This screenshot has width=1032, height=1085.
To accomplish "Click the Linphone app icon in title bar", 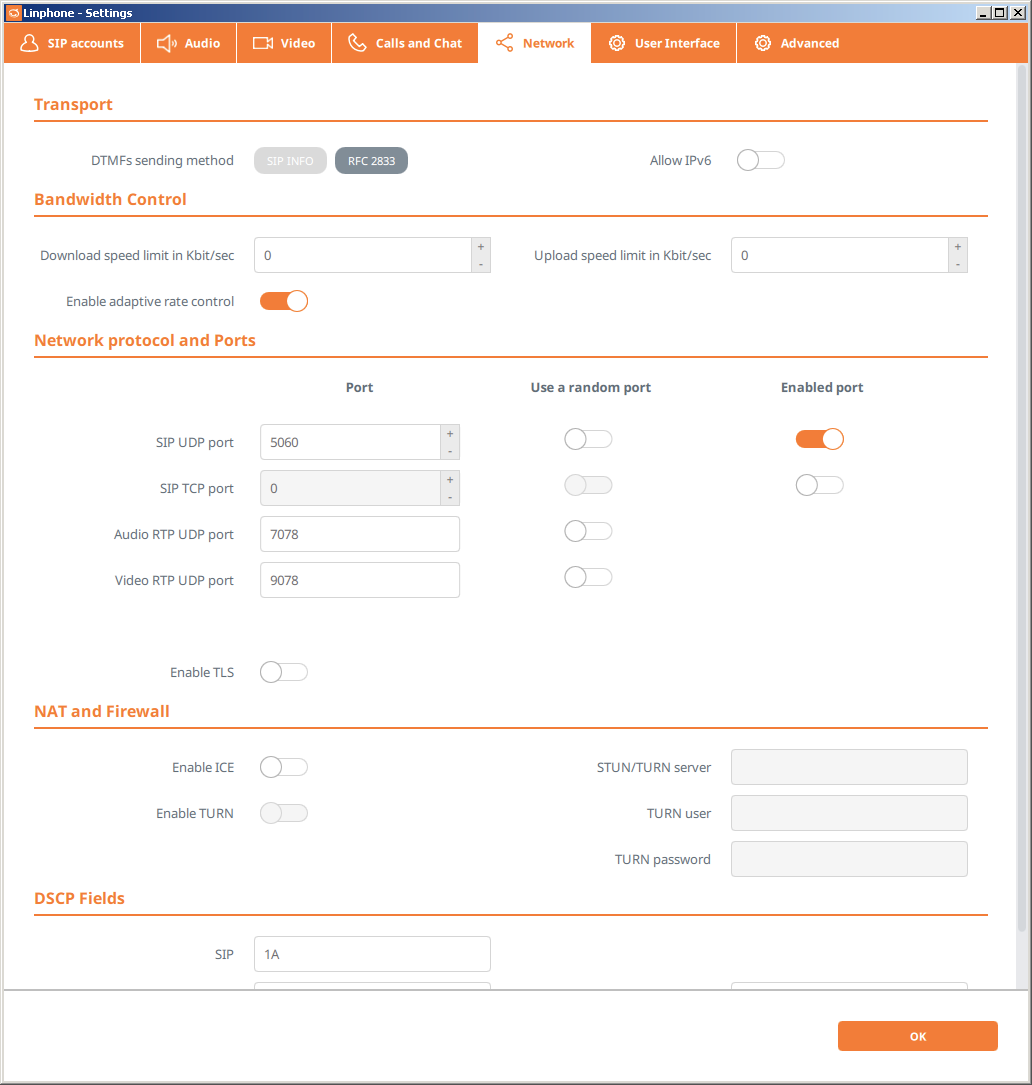I will click(x=14, y=12).
